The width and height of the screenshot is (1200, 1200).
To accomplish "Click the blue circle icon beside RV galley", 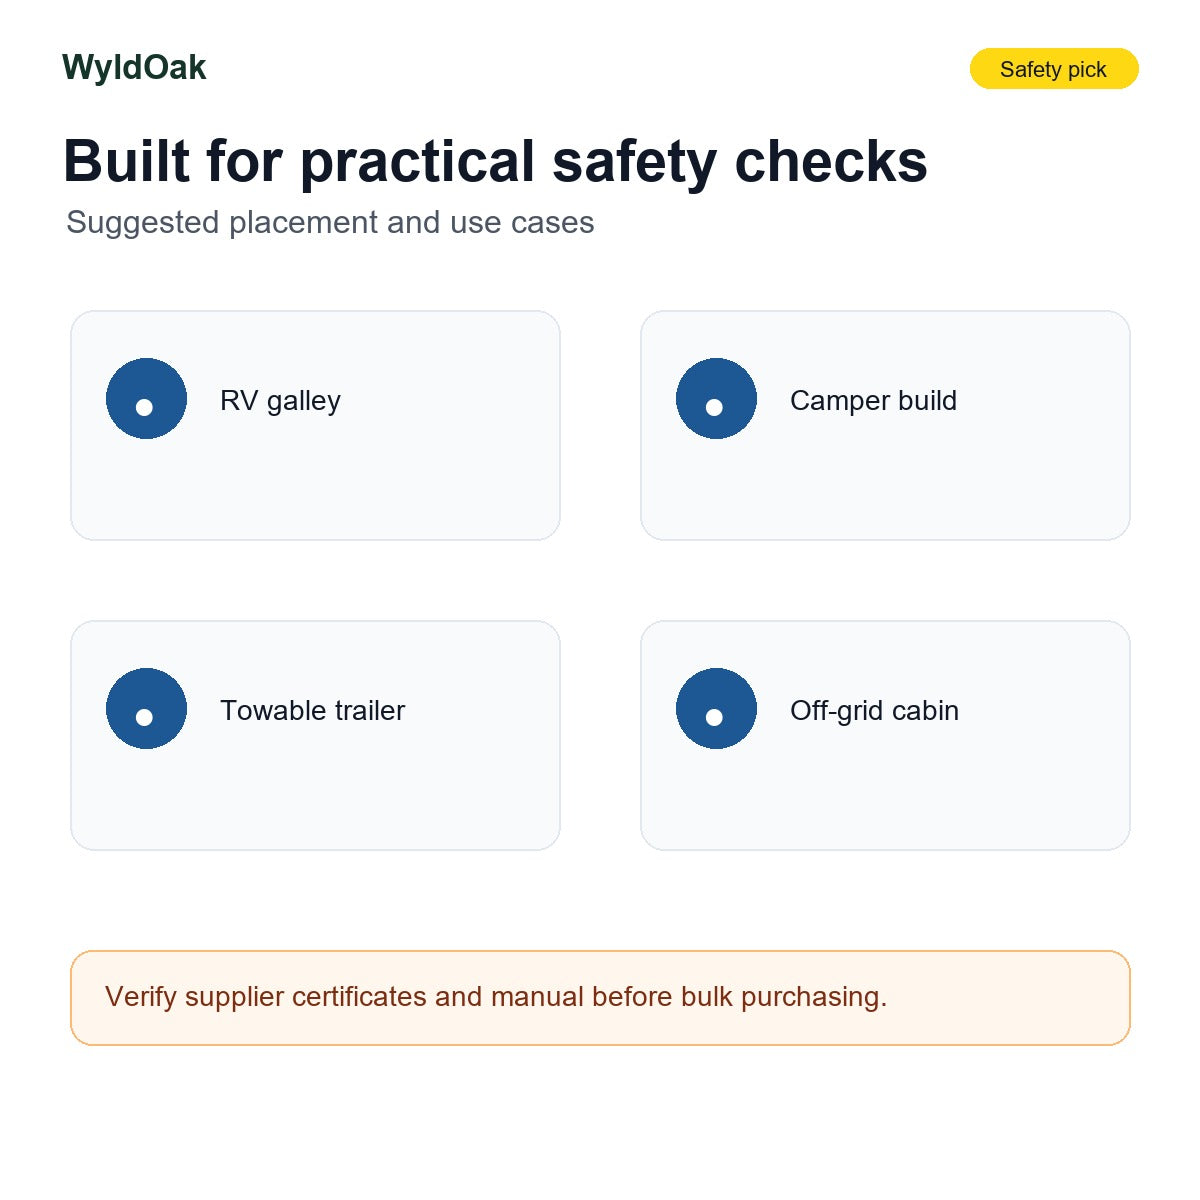I will point(146,398).
